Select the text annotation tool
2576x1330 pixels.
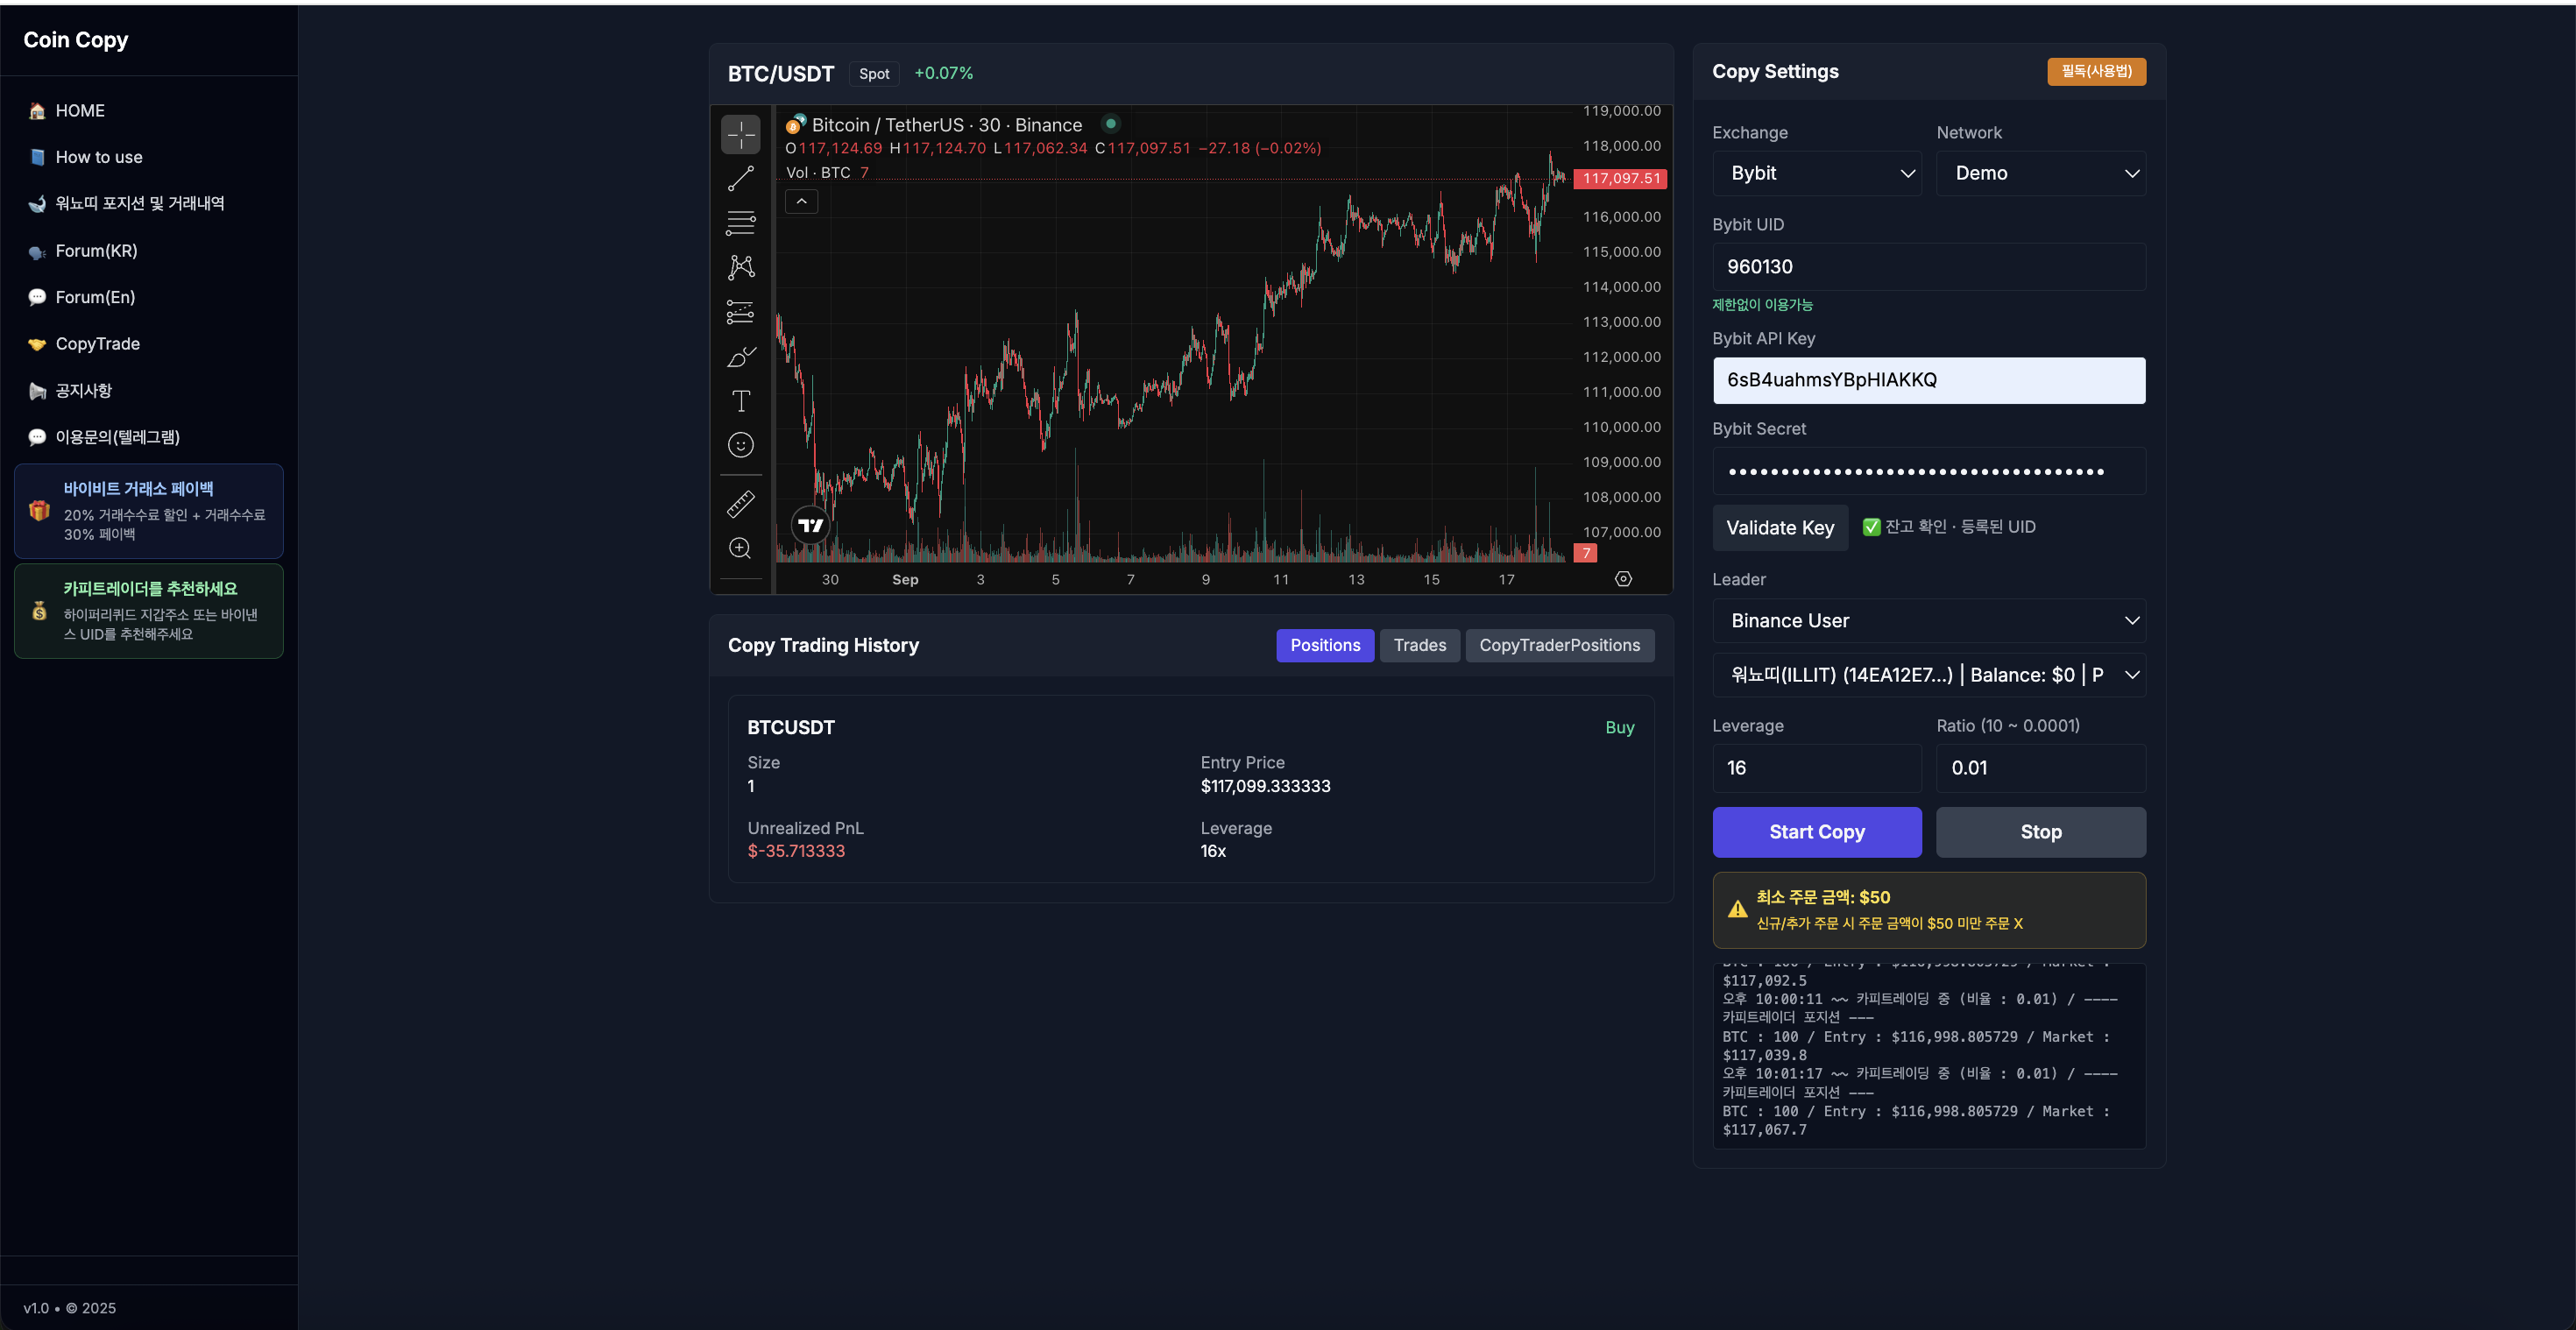tap(740, 401)
